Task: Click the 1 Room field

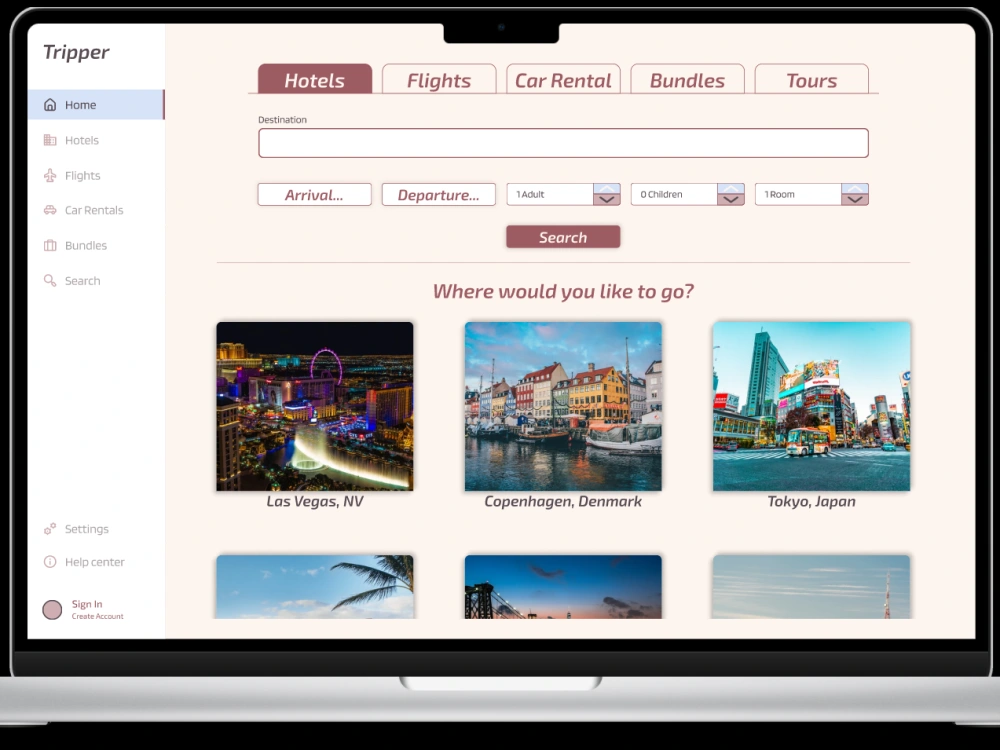Action: (x=798, y=195)
